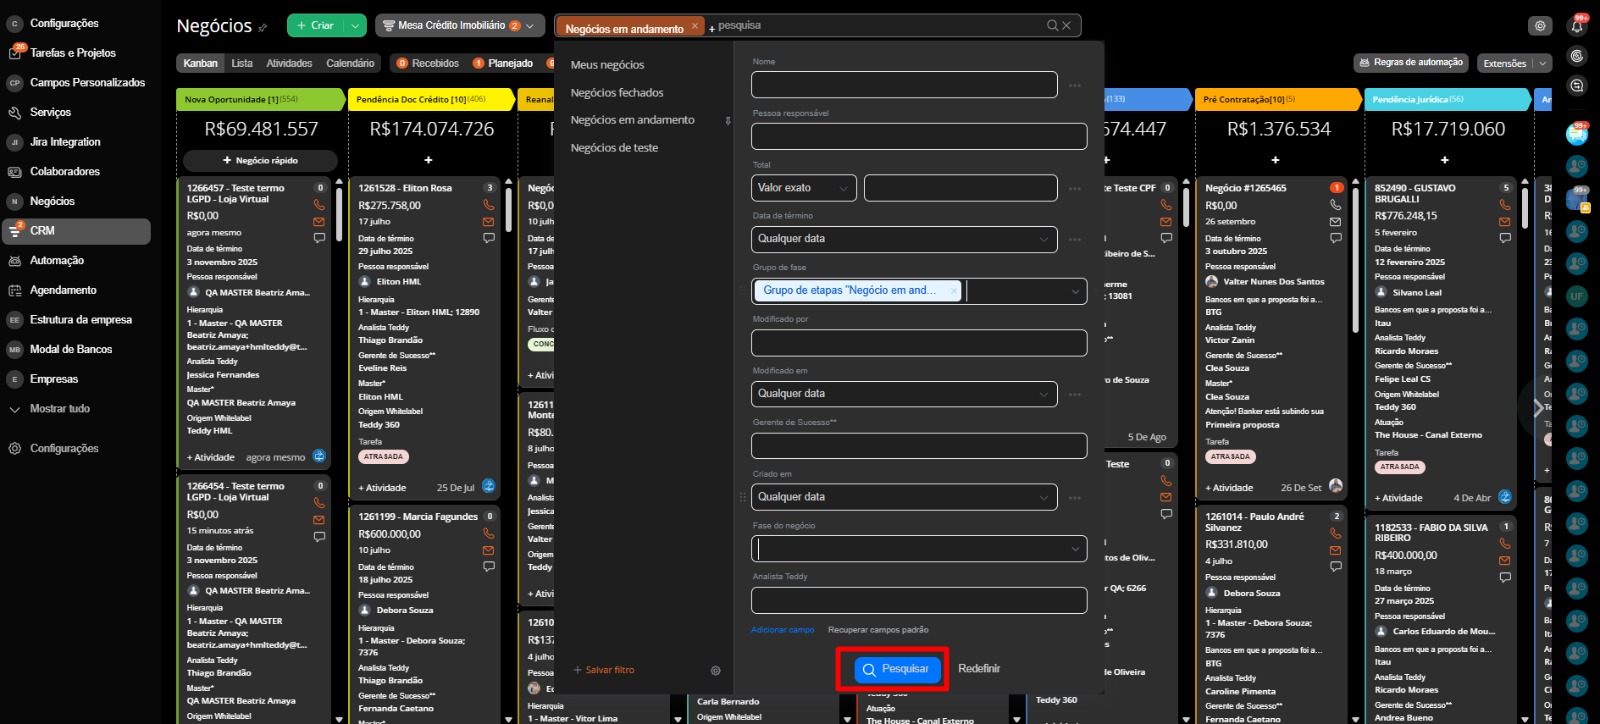Click the Pré Contratação stage color header
1600x724 pixels.
[x=1277, y=99]
